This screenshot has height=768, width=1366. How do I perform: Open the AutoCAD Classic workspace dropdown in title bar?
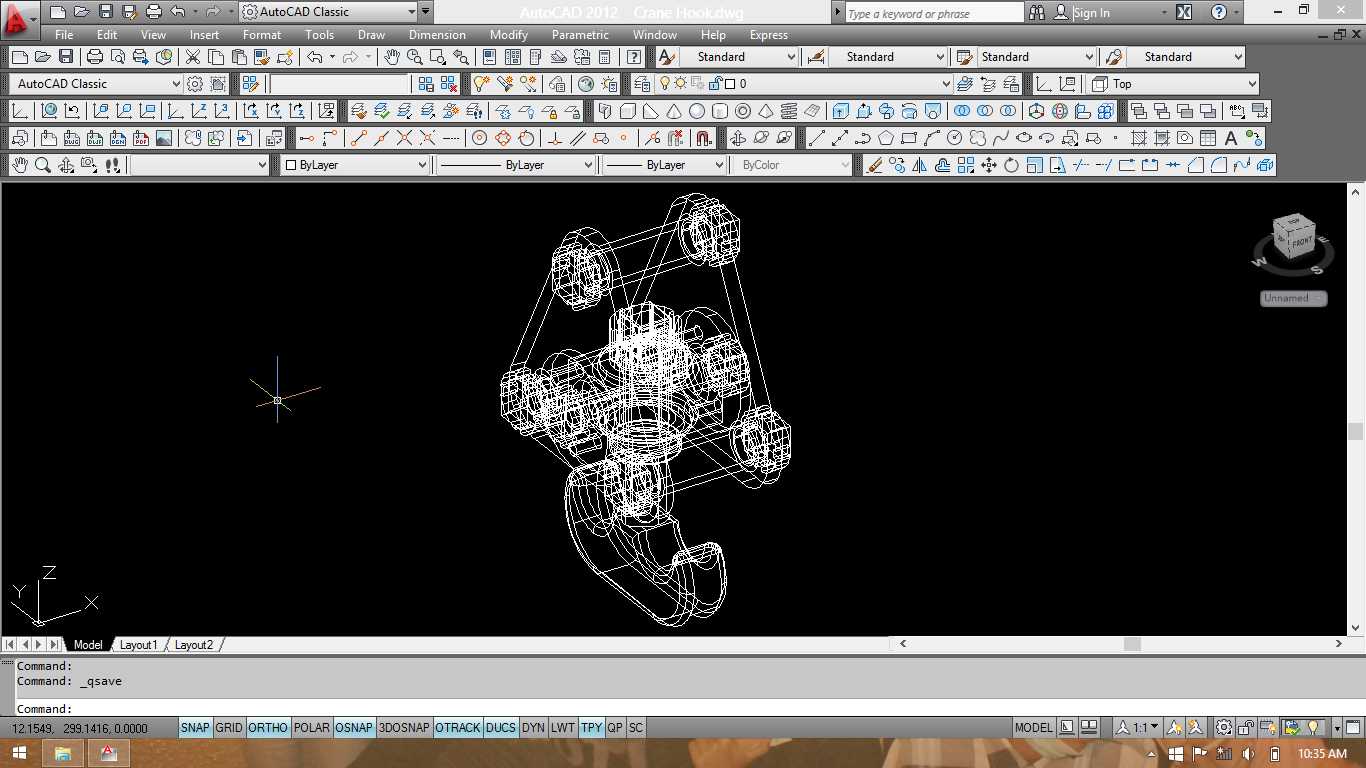click(x=328, y=12)
